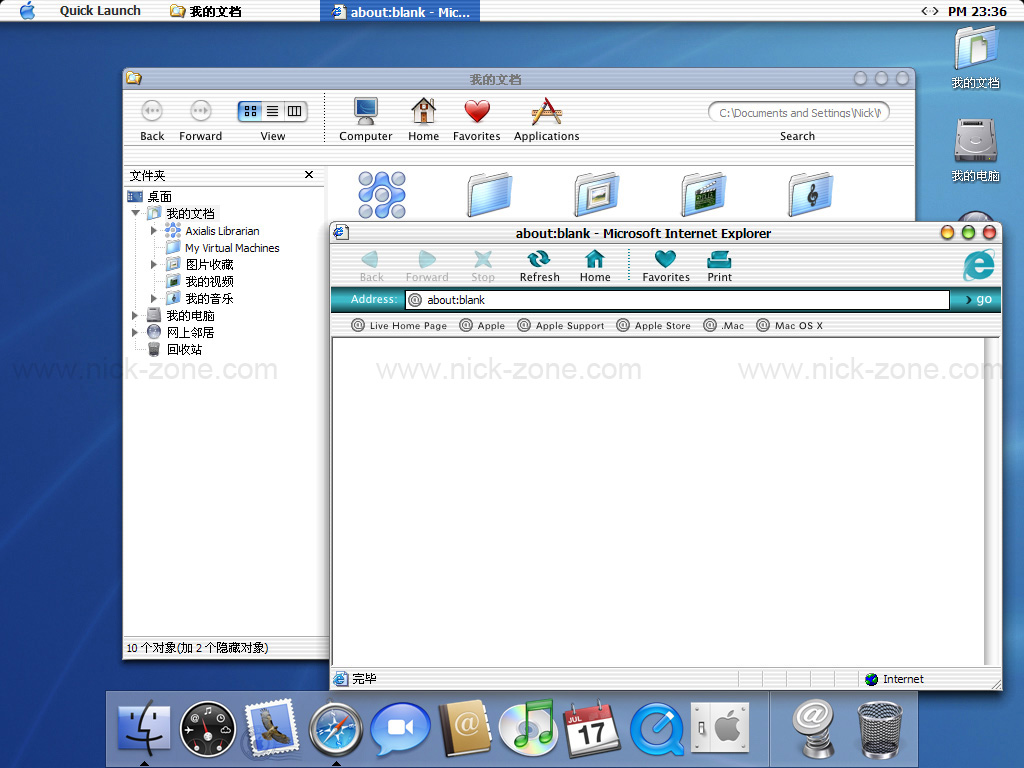This screenshot has height=768, width=1024.
Task: Expand the 我的电脑 tree node
Action: click(x=135, y=316)
